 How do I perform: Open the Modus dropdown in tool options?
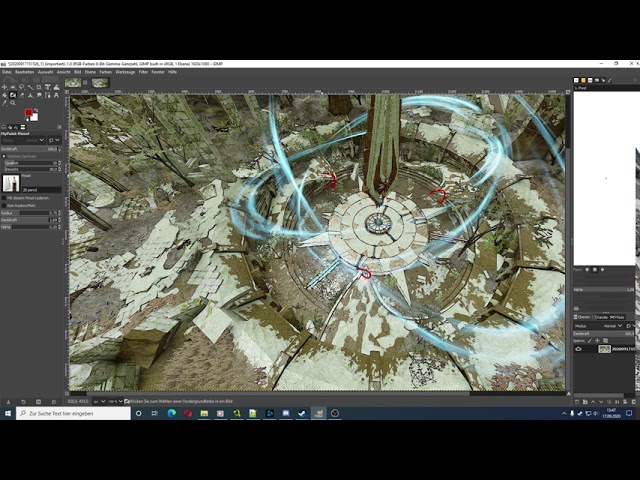[23, 140]
